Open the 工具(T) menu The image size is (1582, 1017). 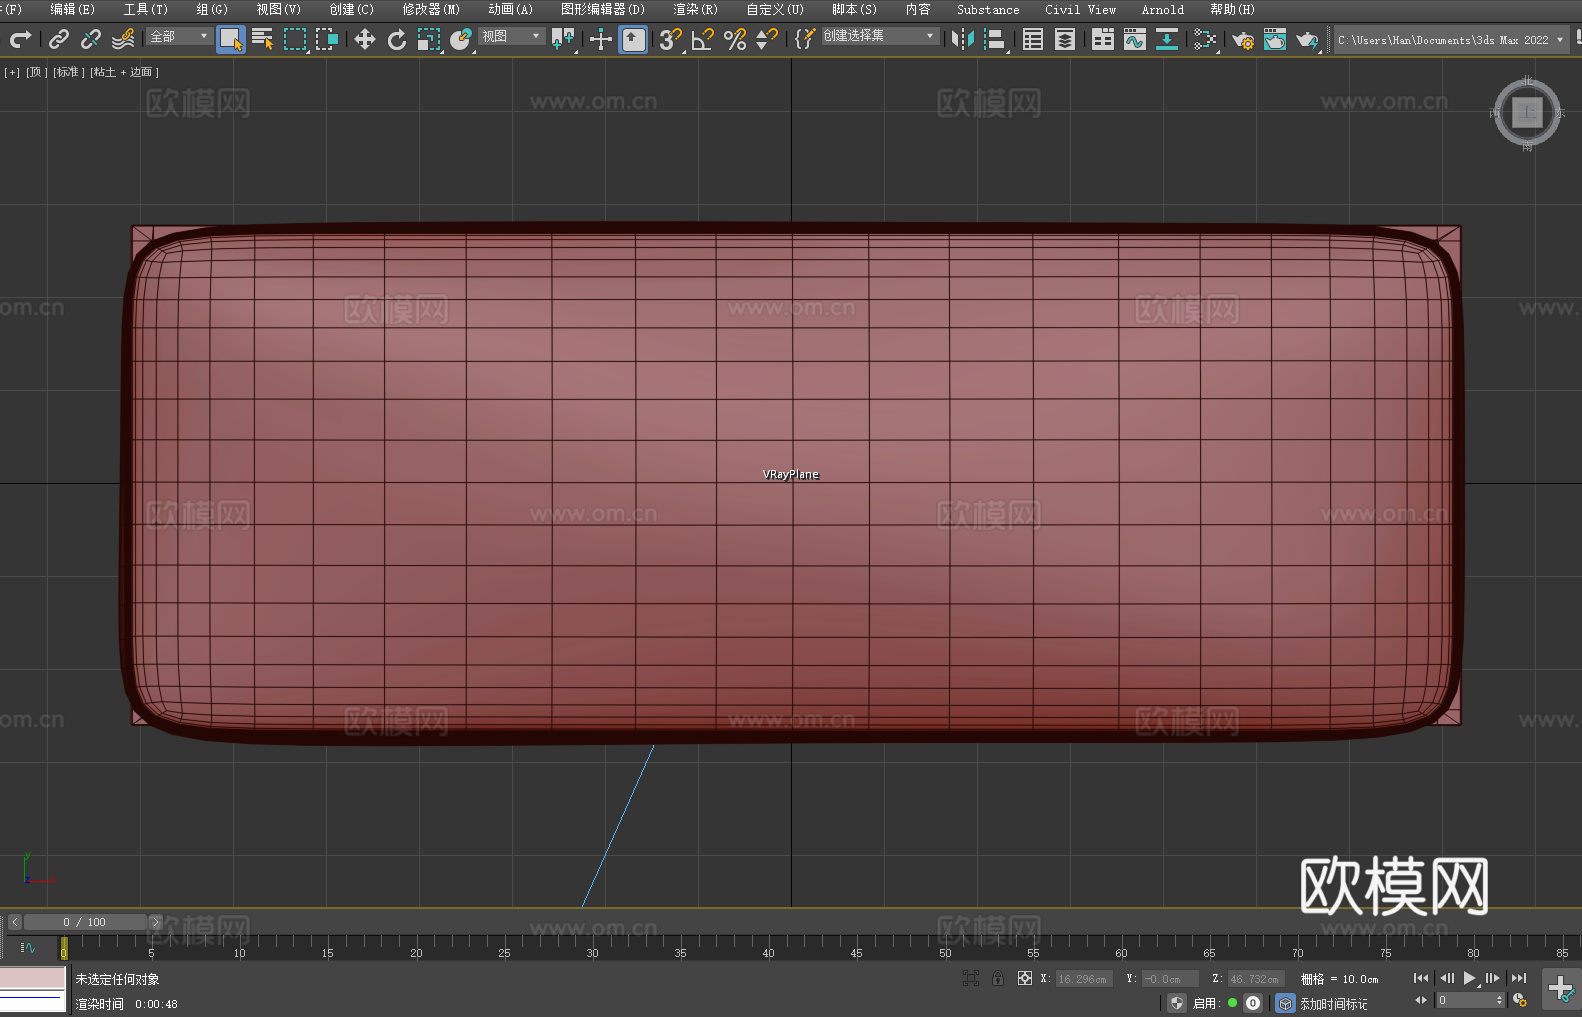(145, 9)
